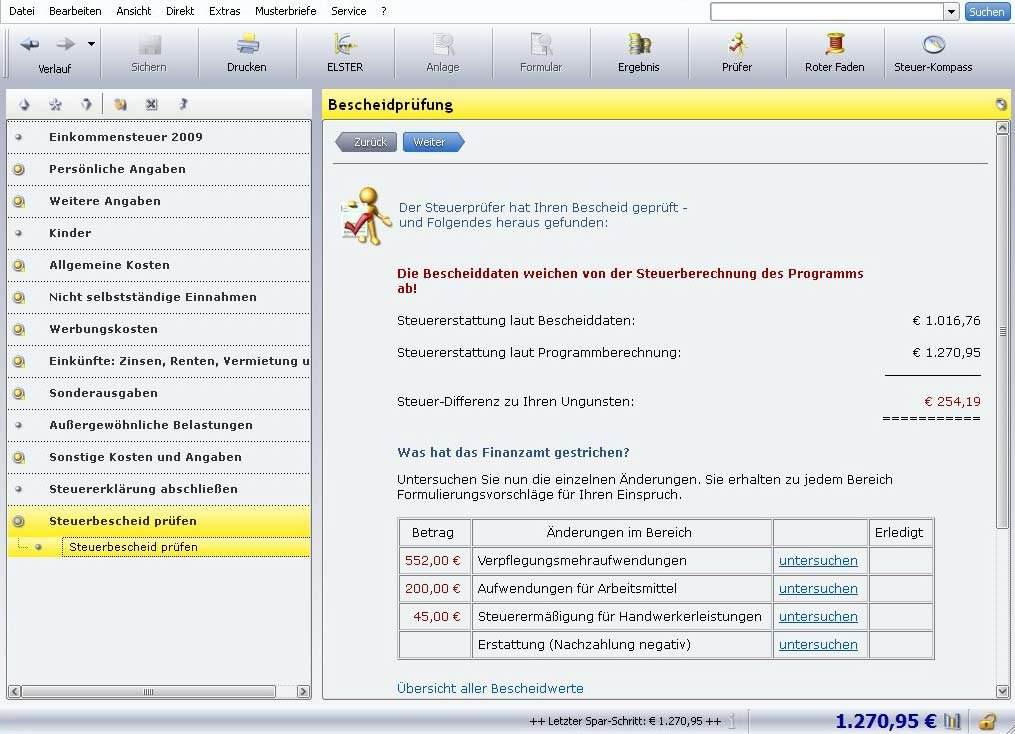1015x734 pixels.
Task: Click the back arrow in Verlauf
Action: tap(30, 44)
